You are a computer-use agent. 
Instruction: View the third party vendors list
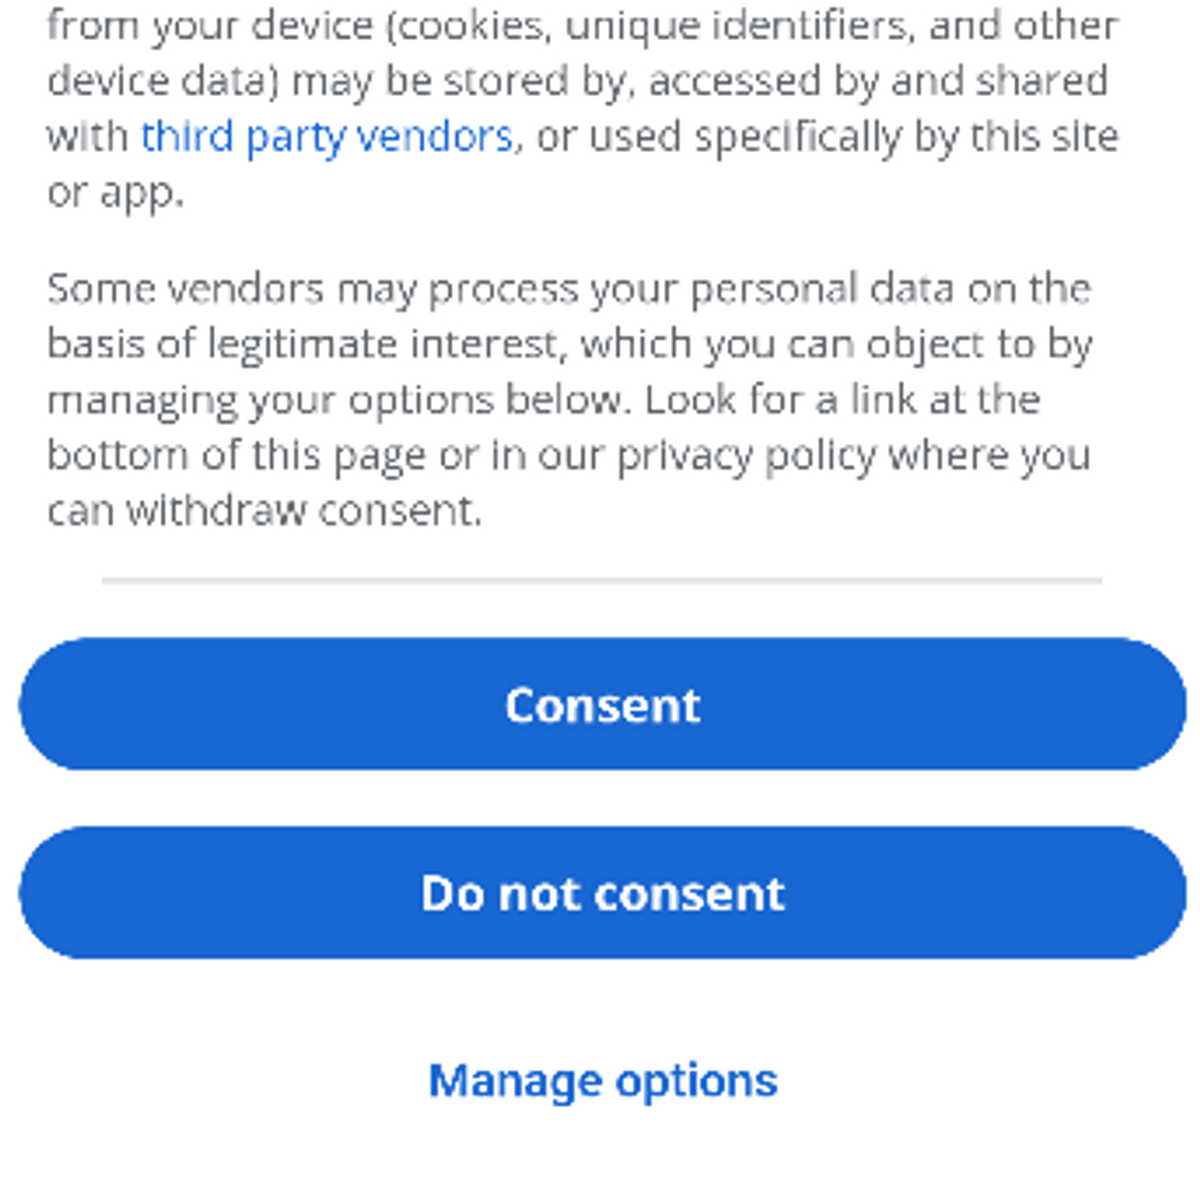click(327, 136)
